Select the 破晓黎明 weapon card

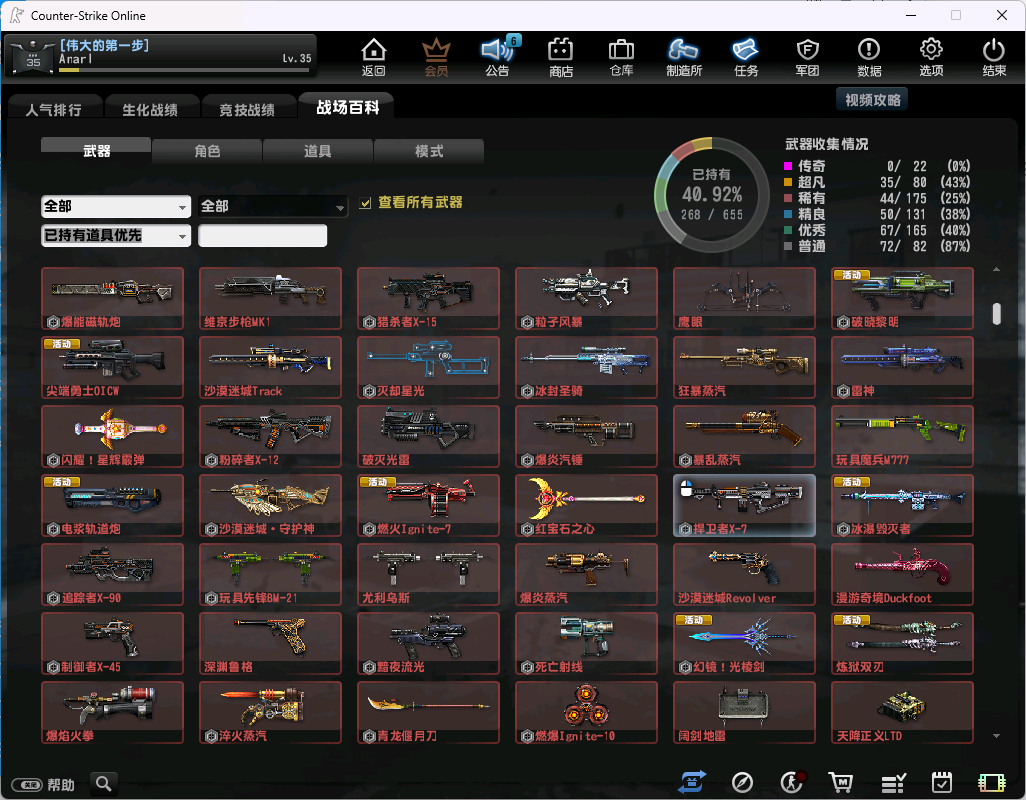[902, 298]
